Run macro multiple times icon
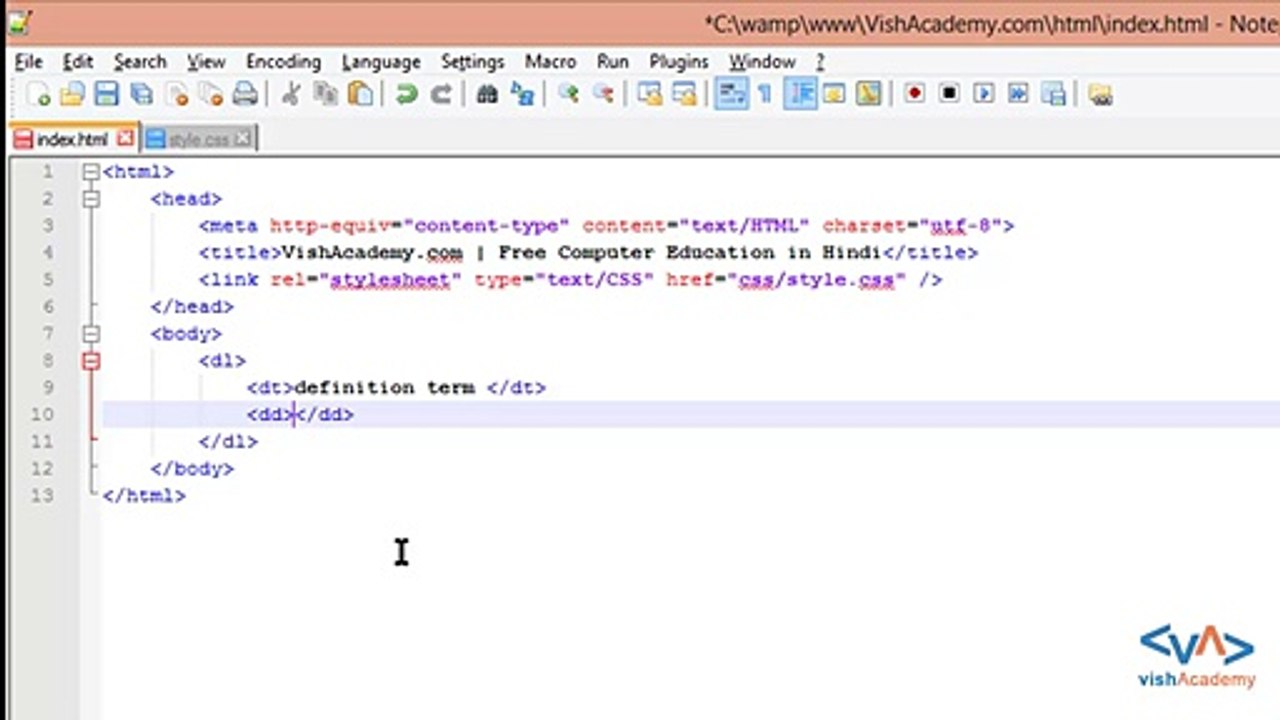Image resolution: width=1280 pixels, height=720 pixels. coord(1018,94)
